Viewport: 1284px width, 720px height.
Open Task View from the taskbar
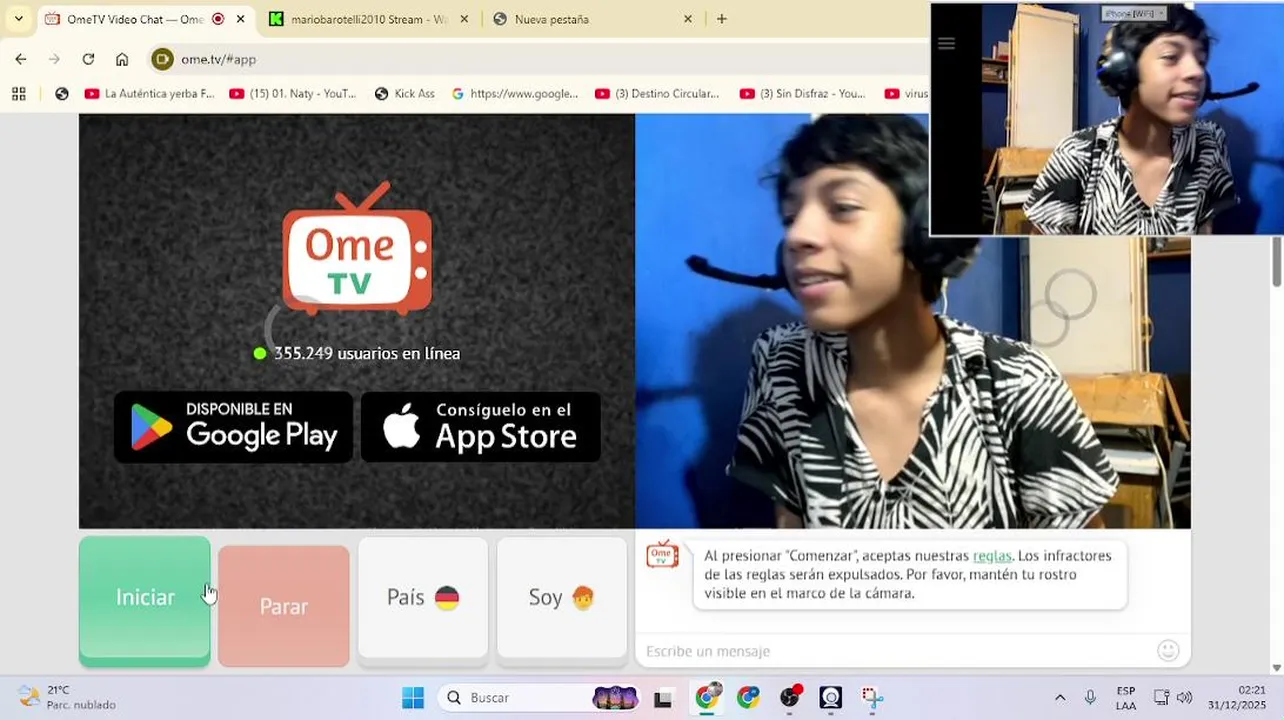point(663,697)
